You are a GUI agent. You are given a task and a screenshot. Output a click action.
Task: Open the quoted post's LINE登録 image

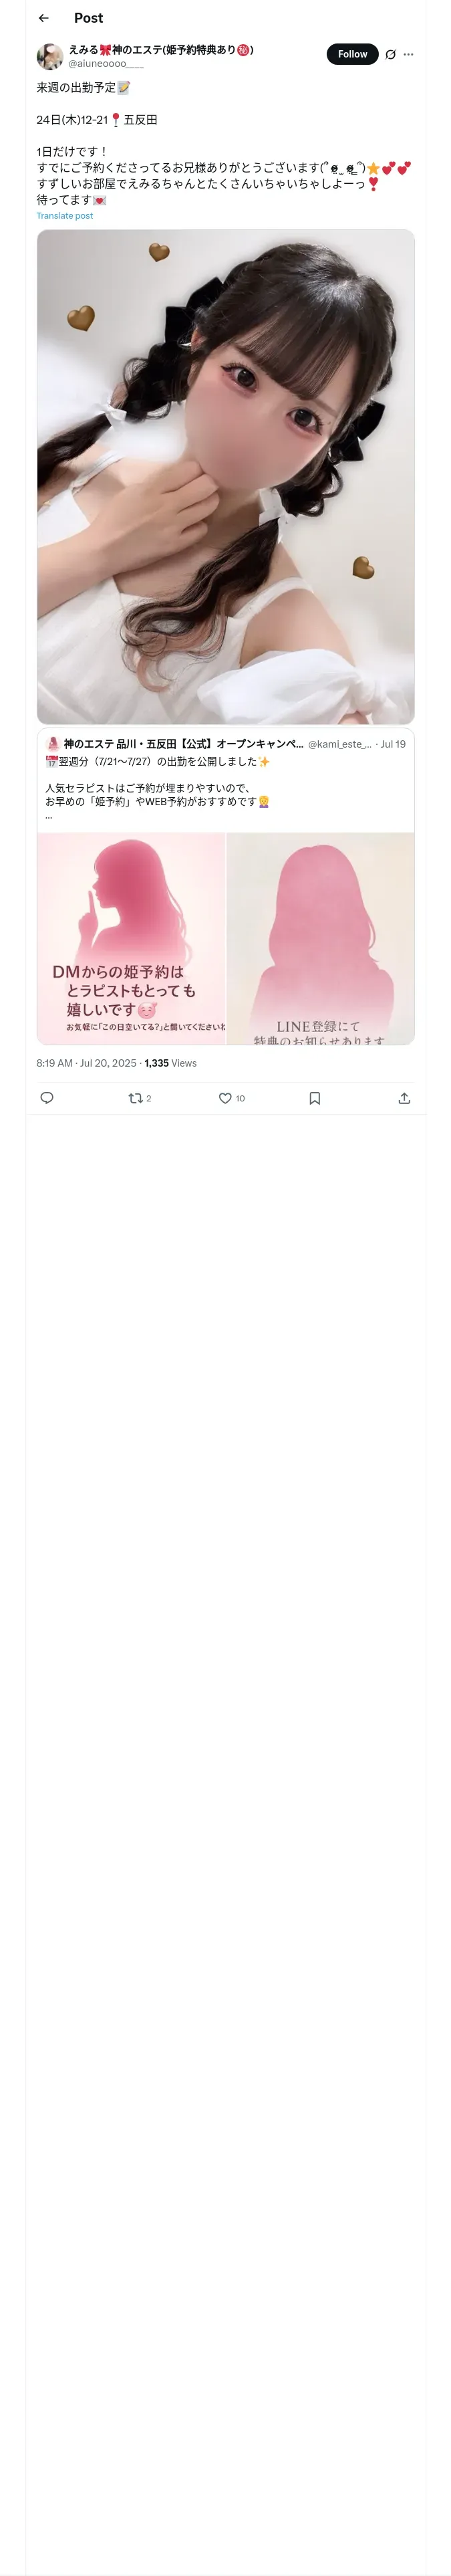[320, 938]
